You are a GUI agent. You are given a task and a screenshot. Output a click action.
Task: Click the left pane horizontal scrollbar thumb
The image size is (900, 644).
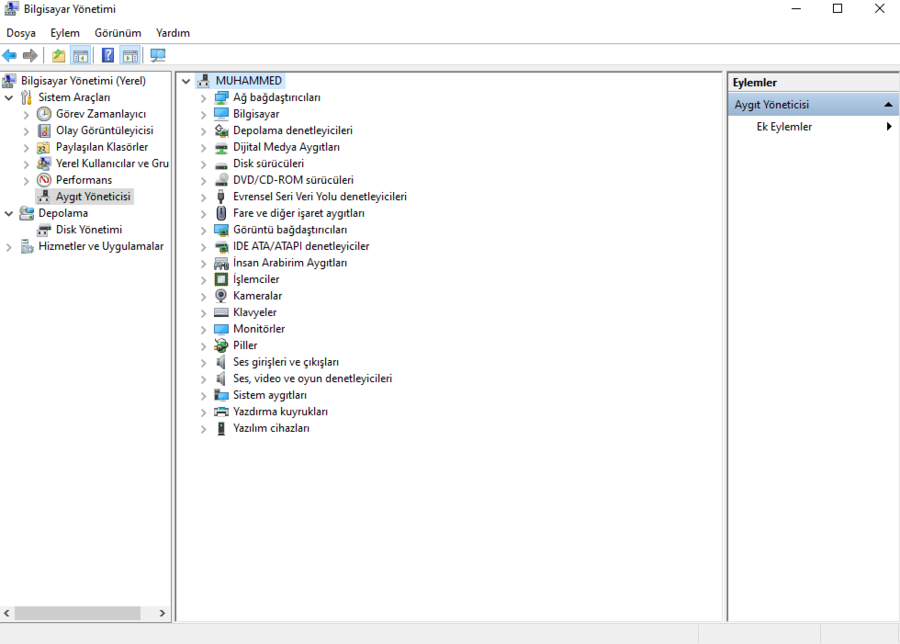[77, 614]
